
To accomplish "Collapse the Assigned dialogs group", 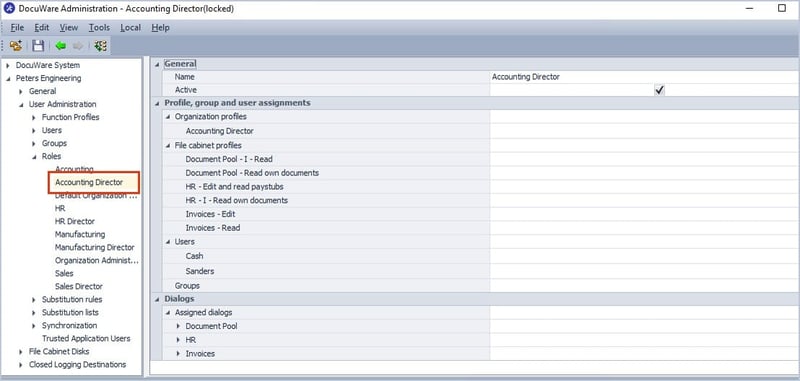I will pos(168,313).
